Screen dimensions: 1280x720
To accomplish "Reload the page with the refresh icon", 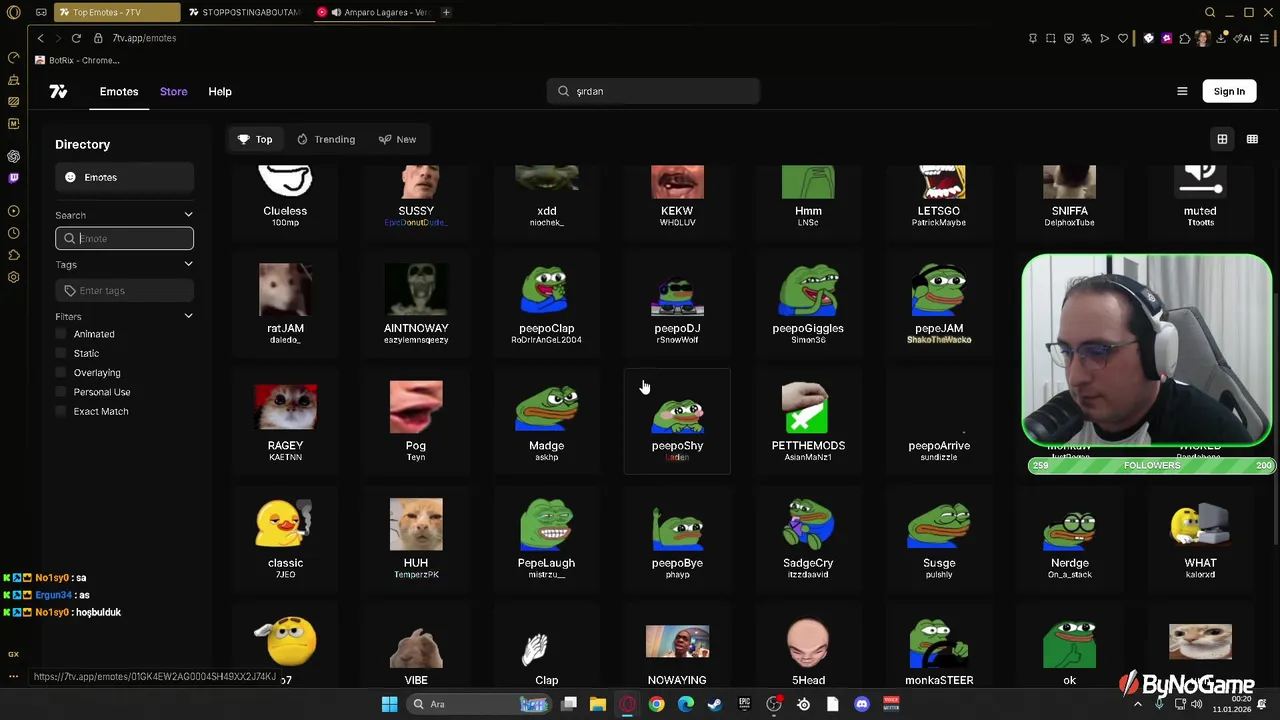I will click(76, 38).
